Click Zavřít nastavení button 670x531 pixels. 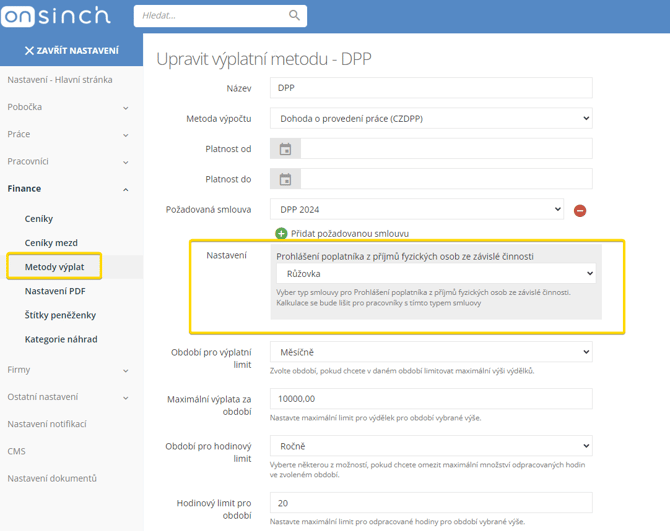point(71,50)
